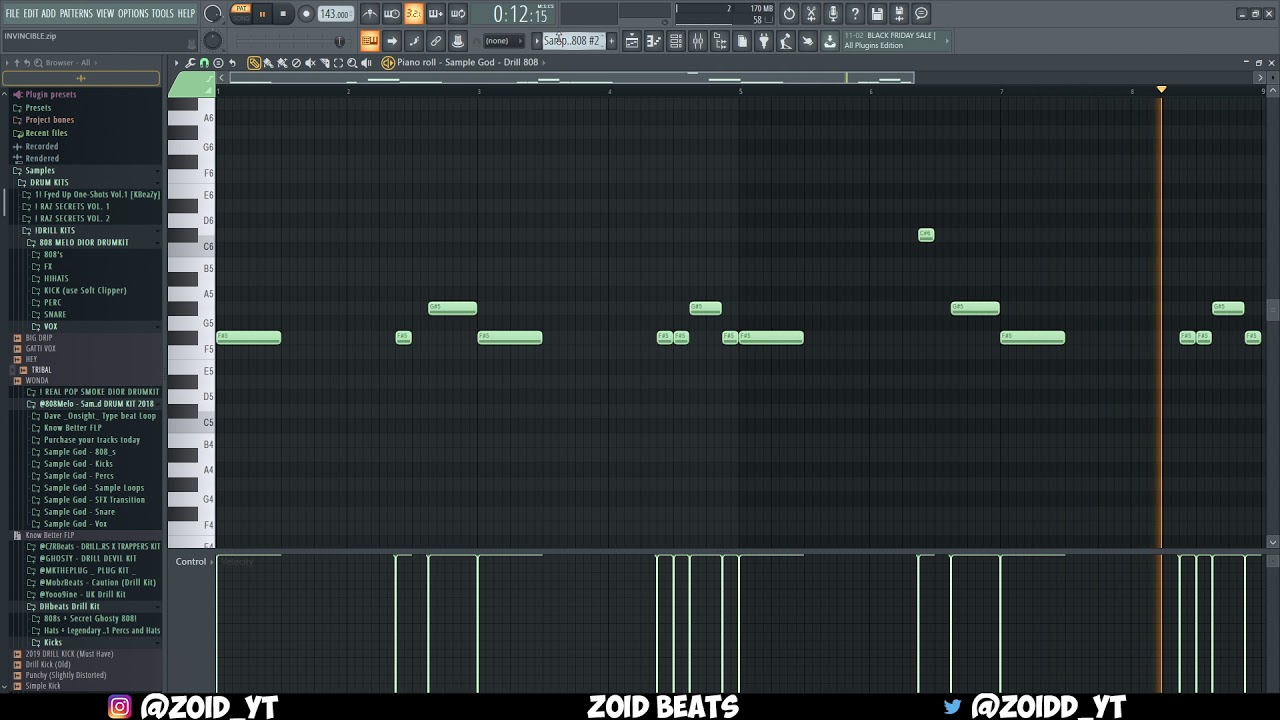Image resolution: width=1280 pixels, height=720 pixels.
Task: Click the arrow icon beside typing keyboard
Action: [392, 41]
